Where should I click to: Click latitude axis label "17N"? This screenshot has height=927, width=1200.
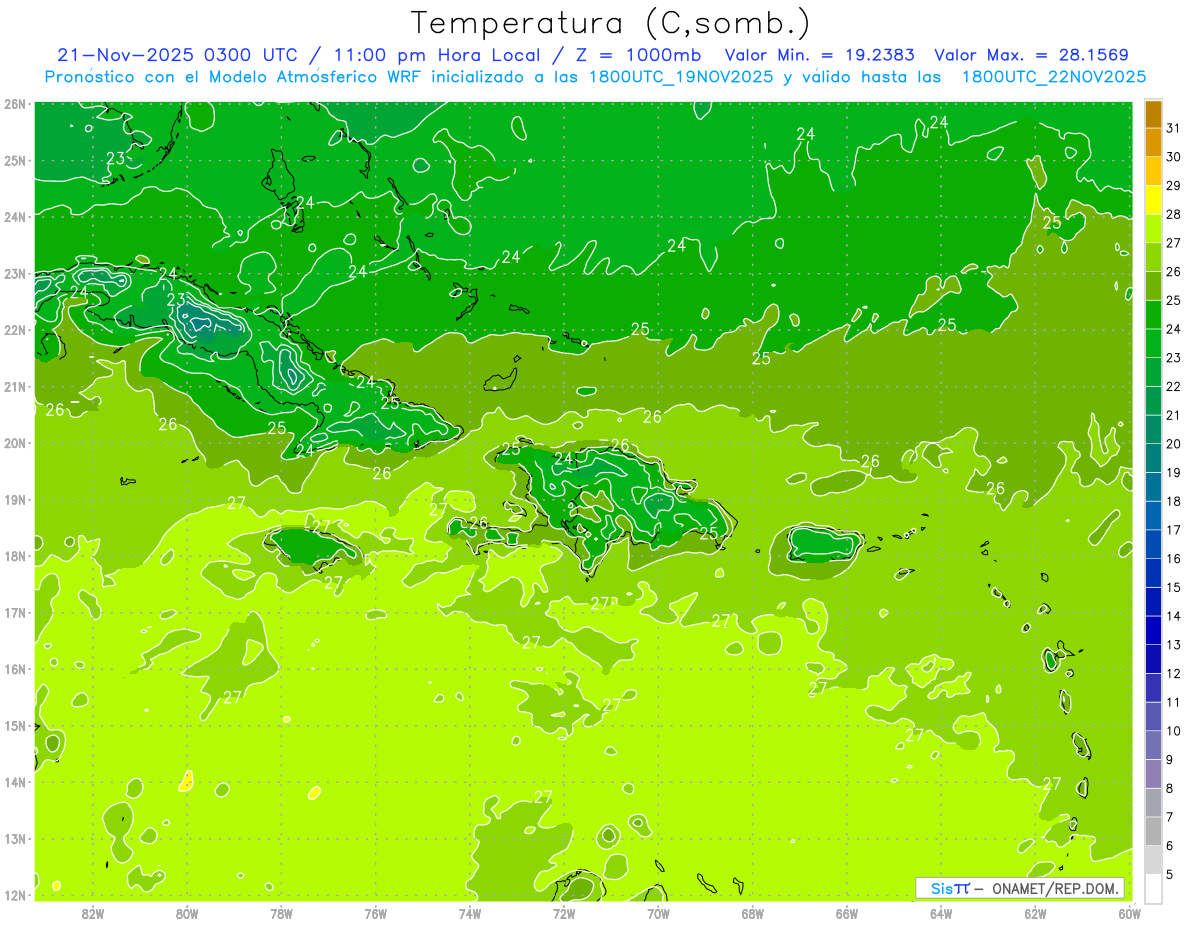[x=15, y=612]
